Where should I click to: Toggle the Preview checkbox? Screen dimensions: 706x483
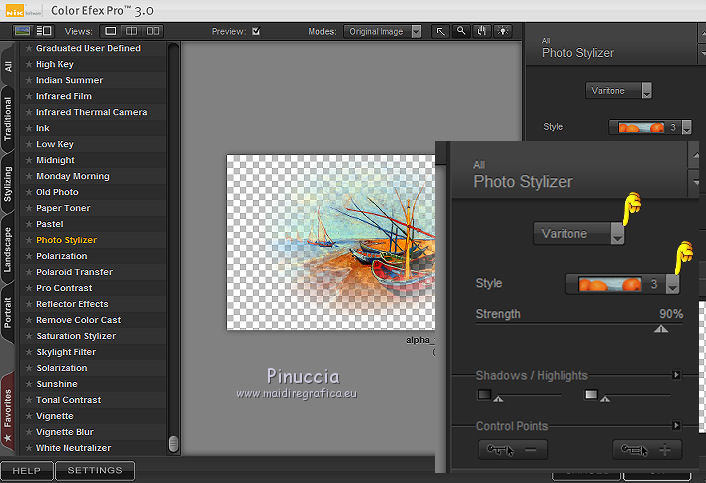pyautogui.click(x=256, y=31)
